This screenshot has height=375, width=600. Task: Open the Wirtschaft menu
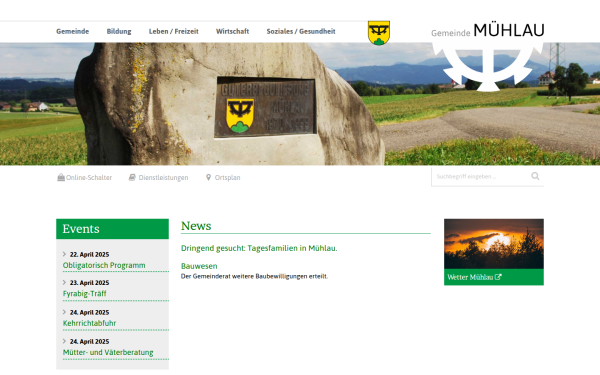pyautogui.click(x=232, y=31)
